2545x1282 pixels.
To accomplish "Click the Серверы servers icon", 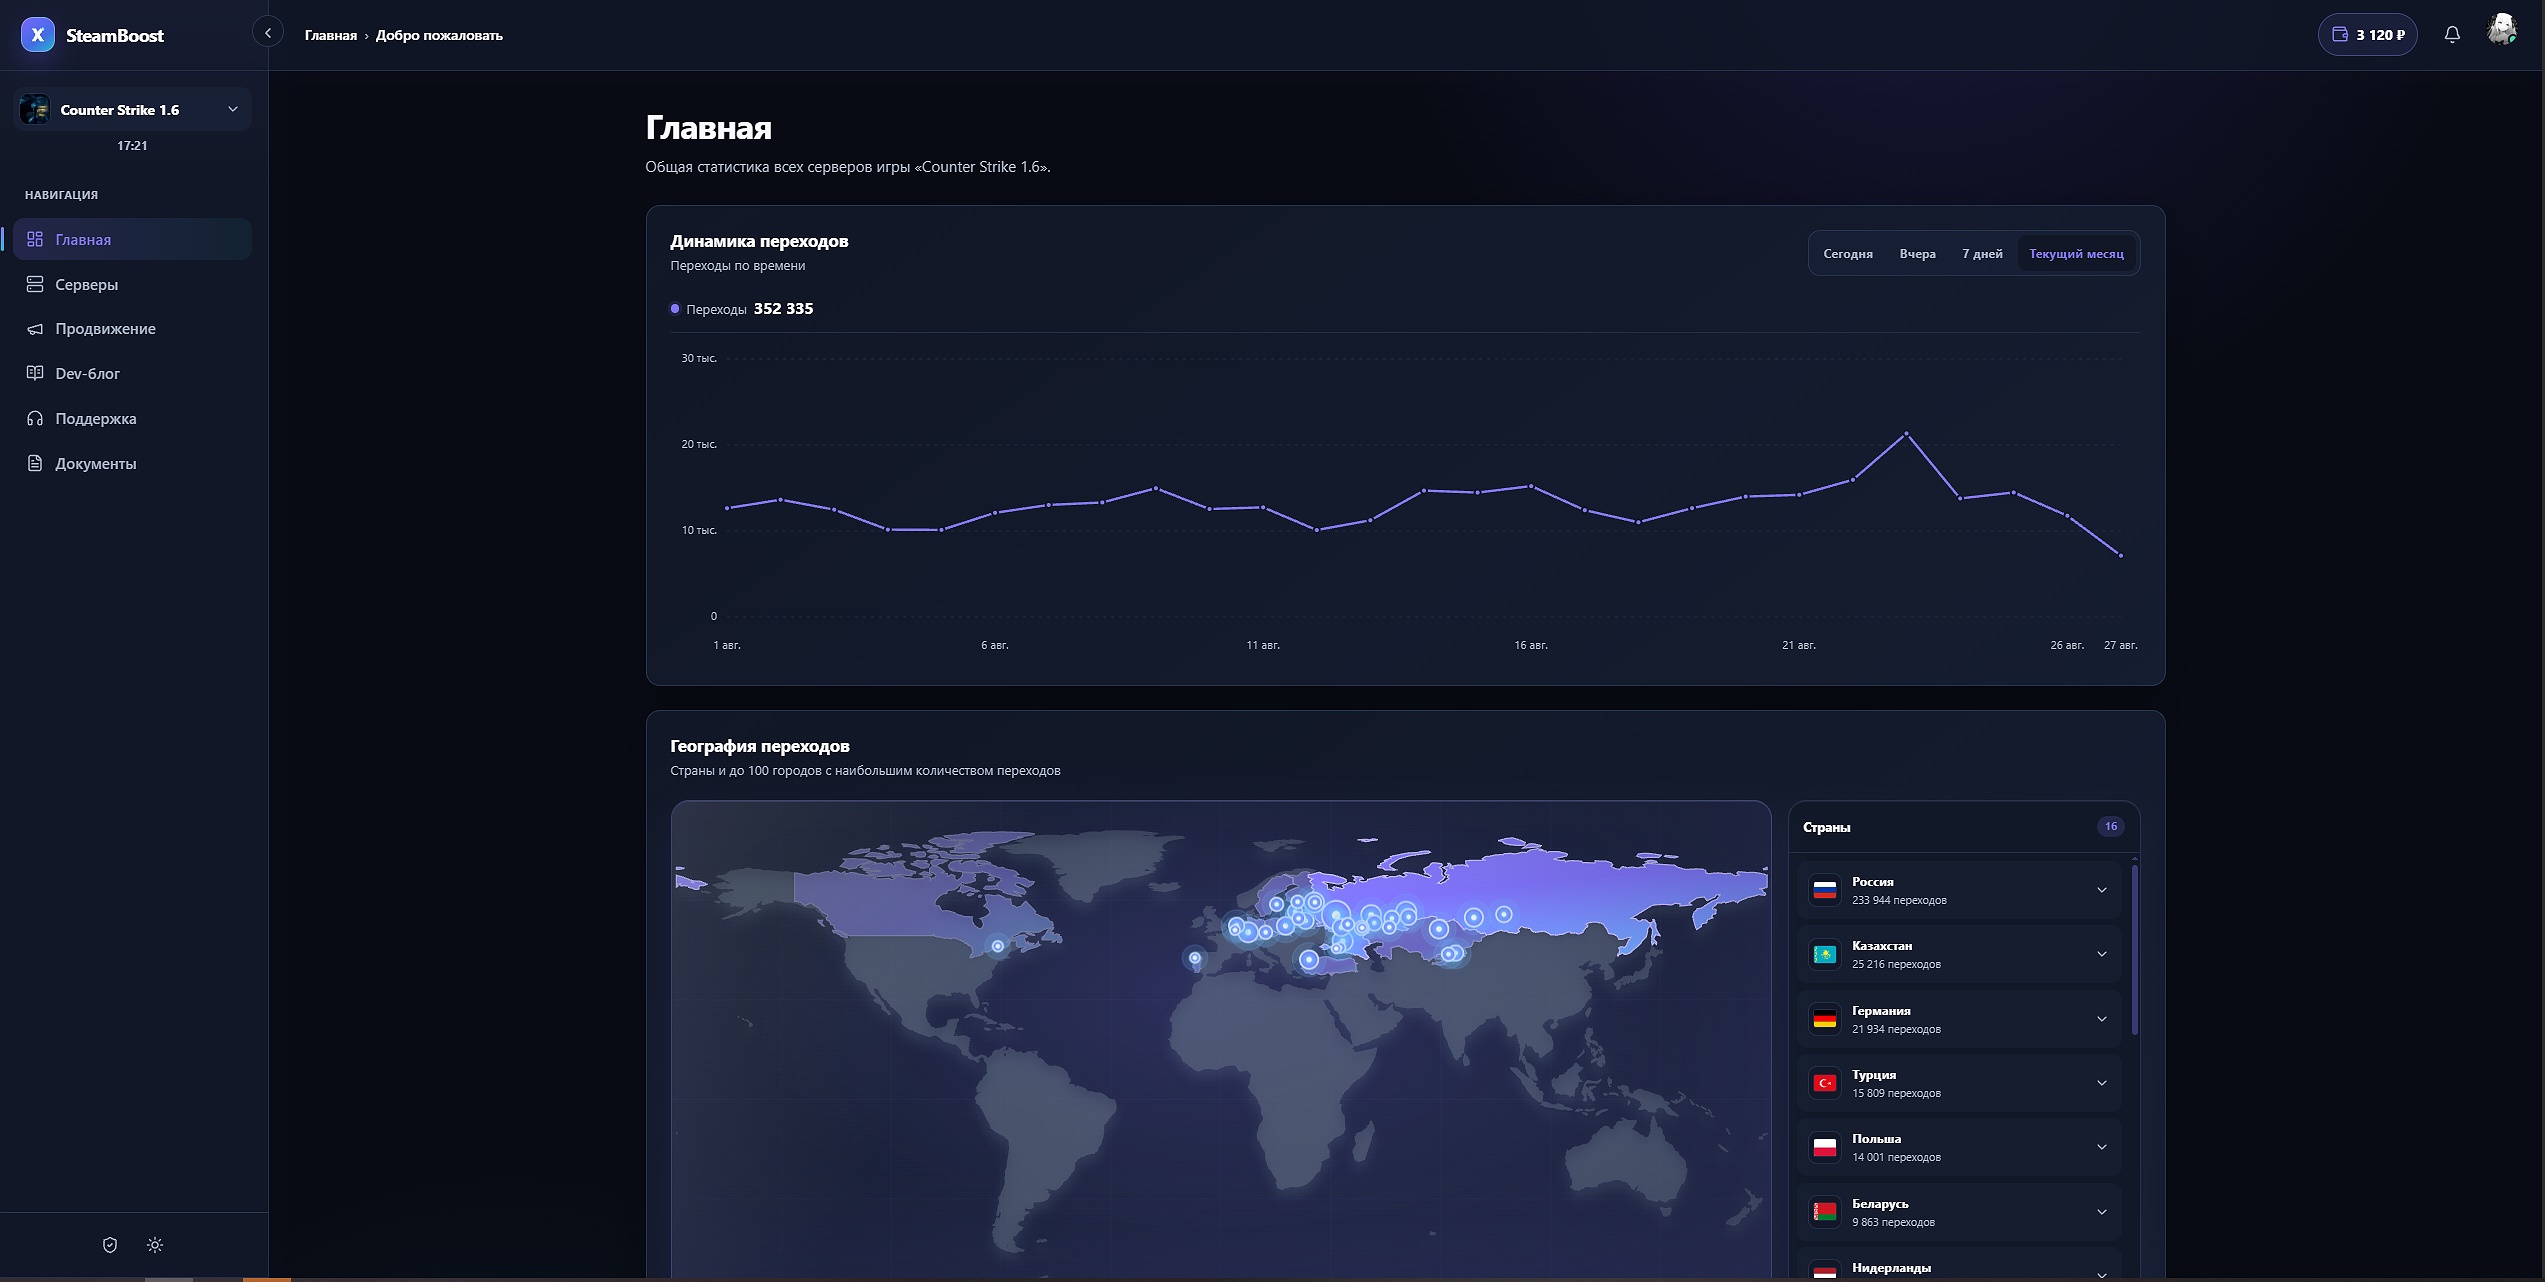I will click(x=35, y=284).
